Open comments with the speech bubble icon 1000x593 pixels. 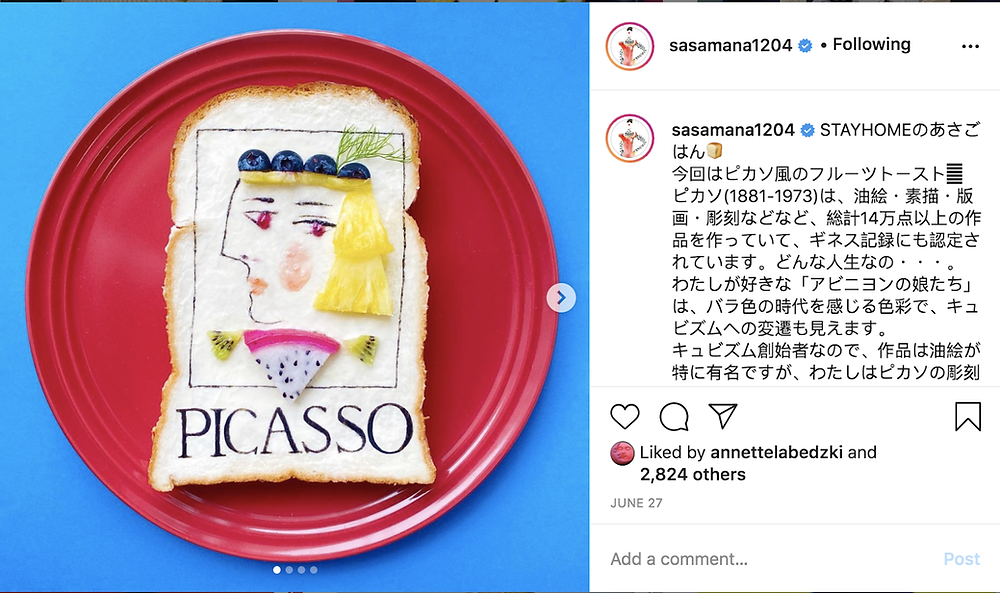pyautogui.click(x=673, y=417)
